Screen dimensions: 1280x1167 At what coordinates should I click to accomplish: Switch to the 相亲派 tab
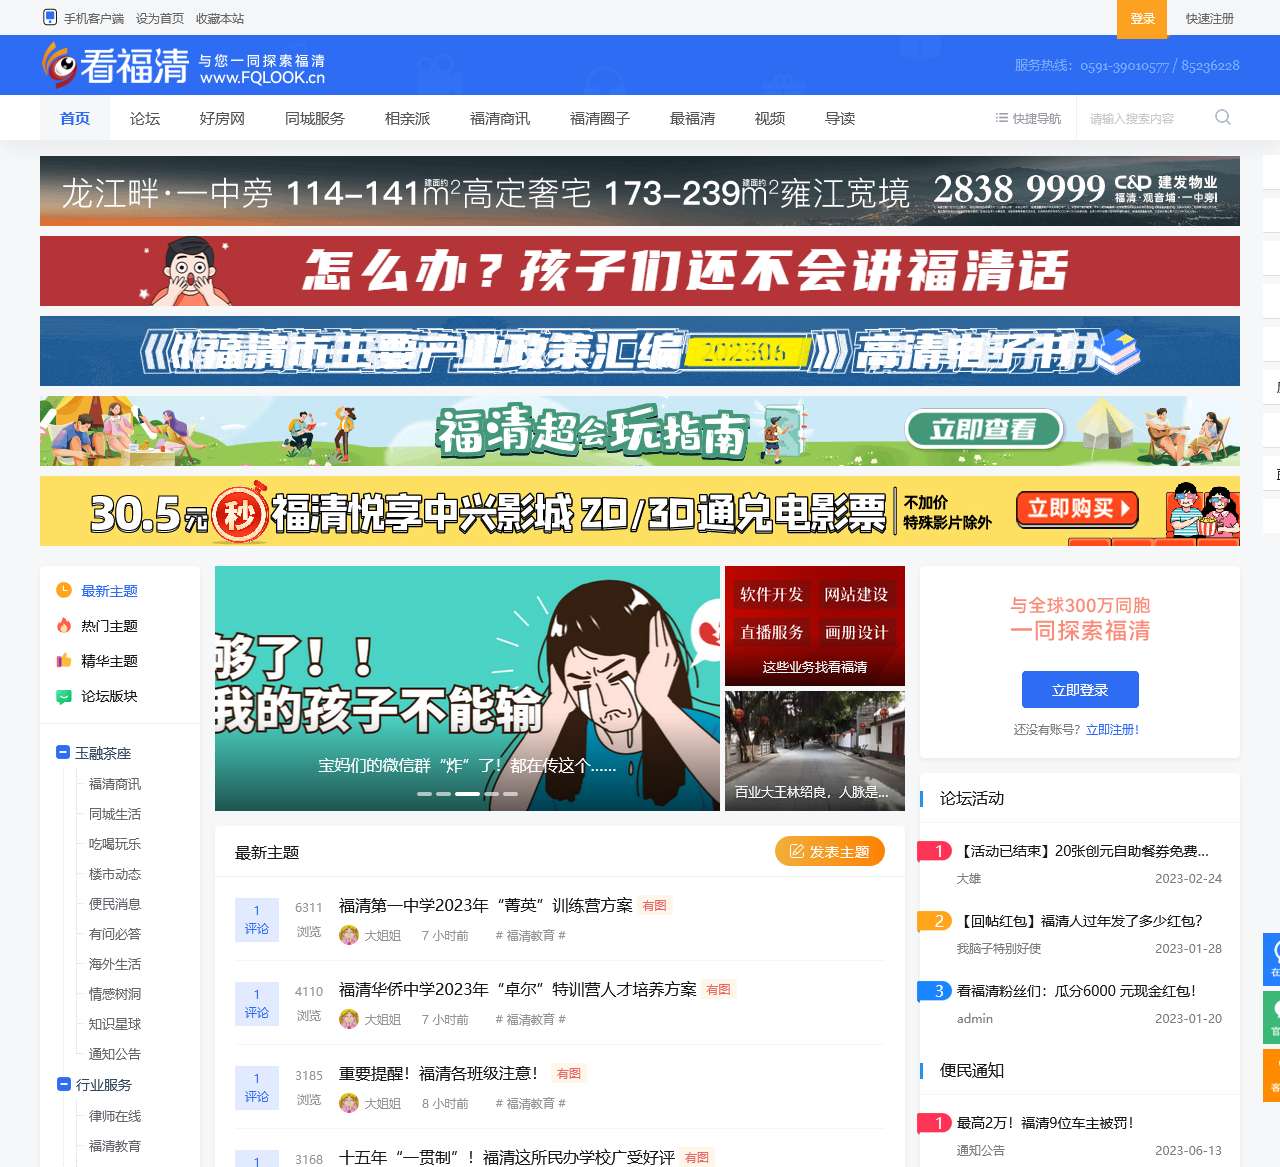tap(407, 118)
